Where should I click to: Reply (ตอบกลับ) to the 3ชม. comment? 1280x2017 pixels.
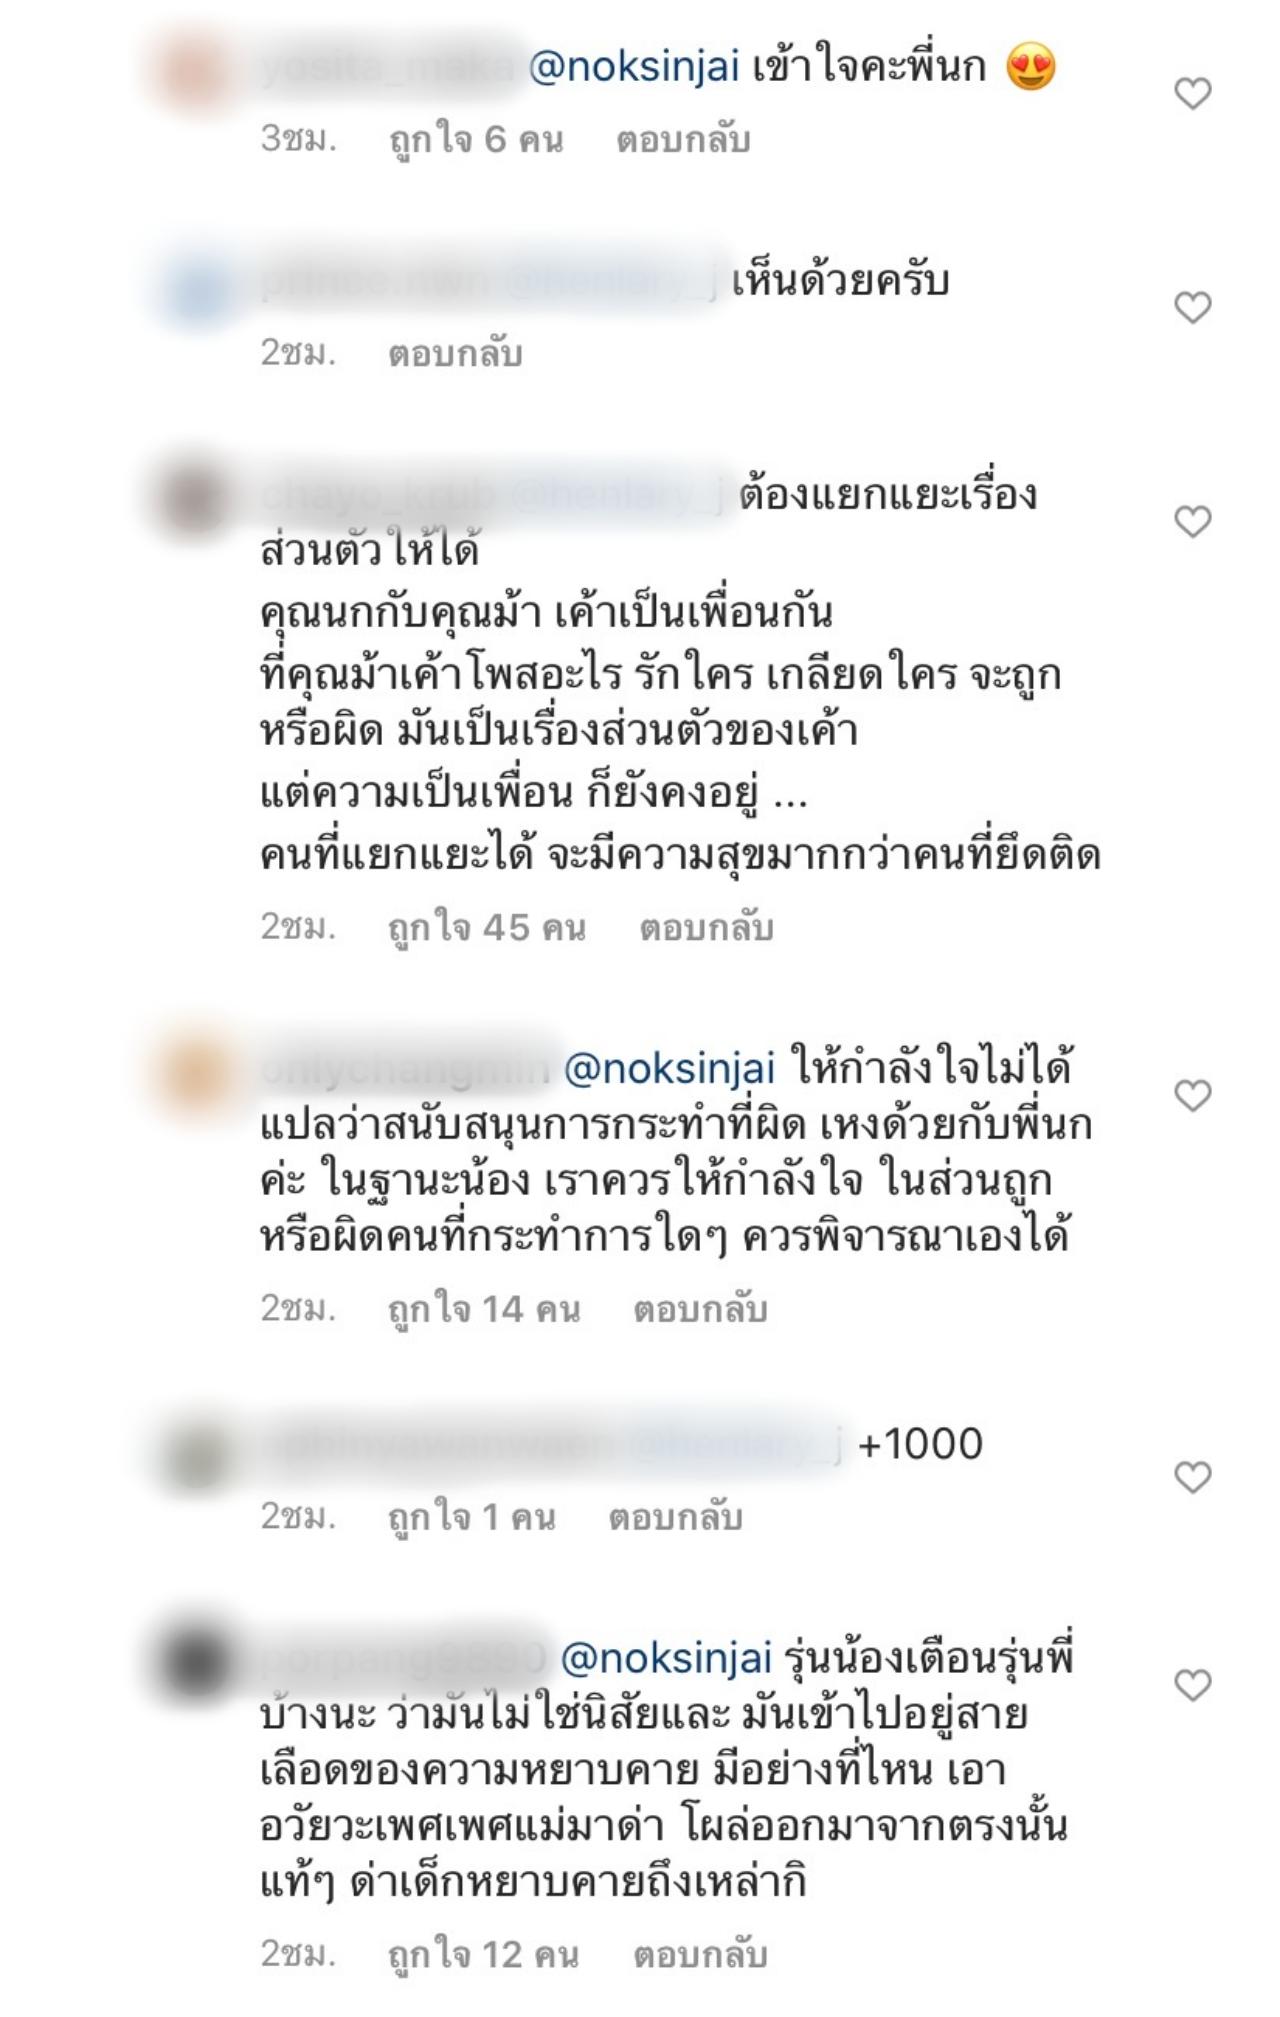(683, 140)
